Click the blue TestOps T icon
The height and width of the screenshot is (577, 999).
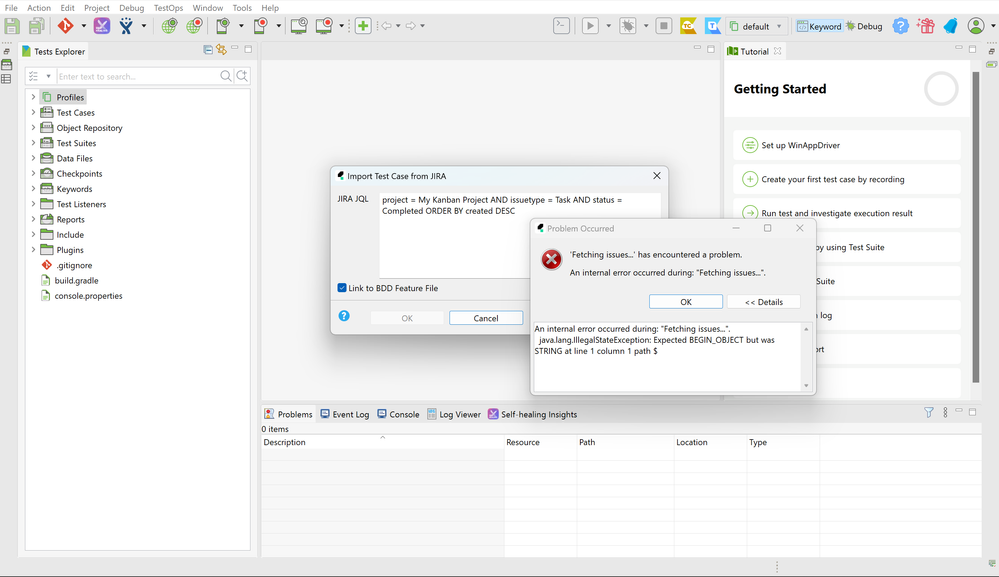point(712,26)
